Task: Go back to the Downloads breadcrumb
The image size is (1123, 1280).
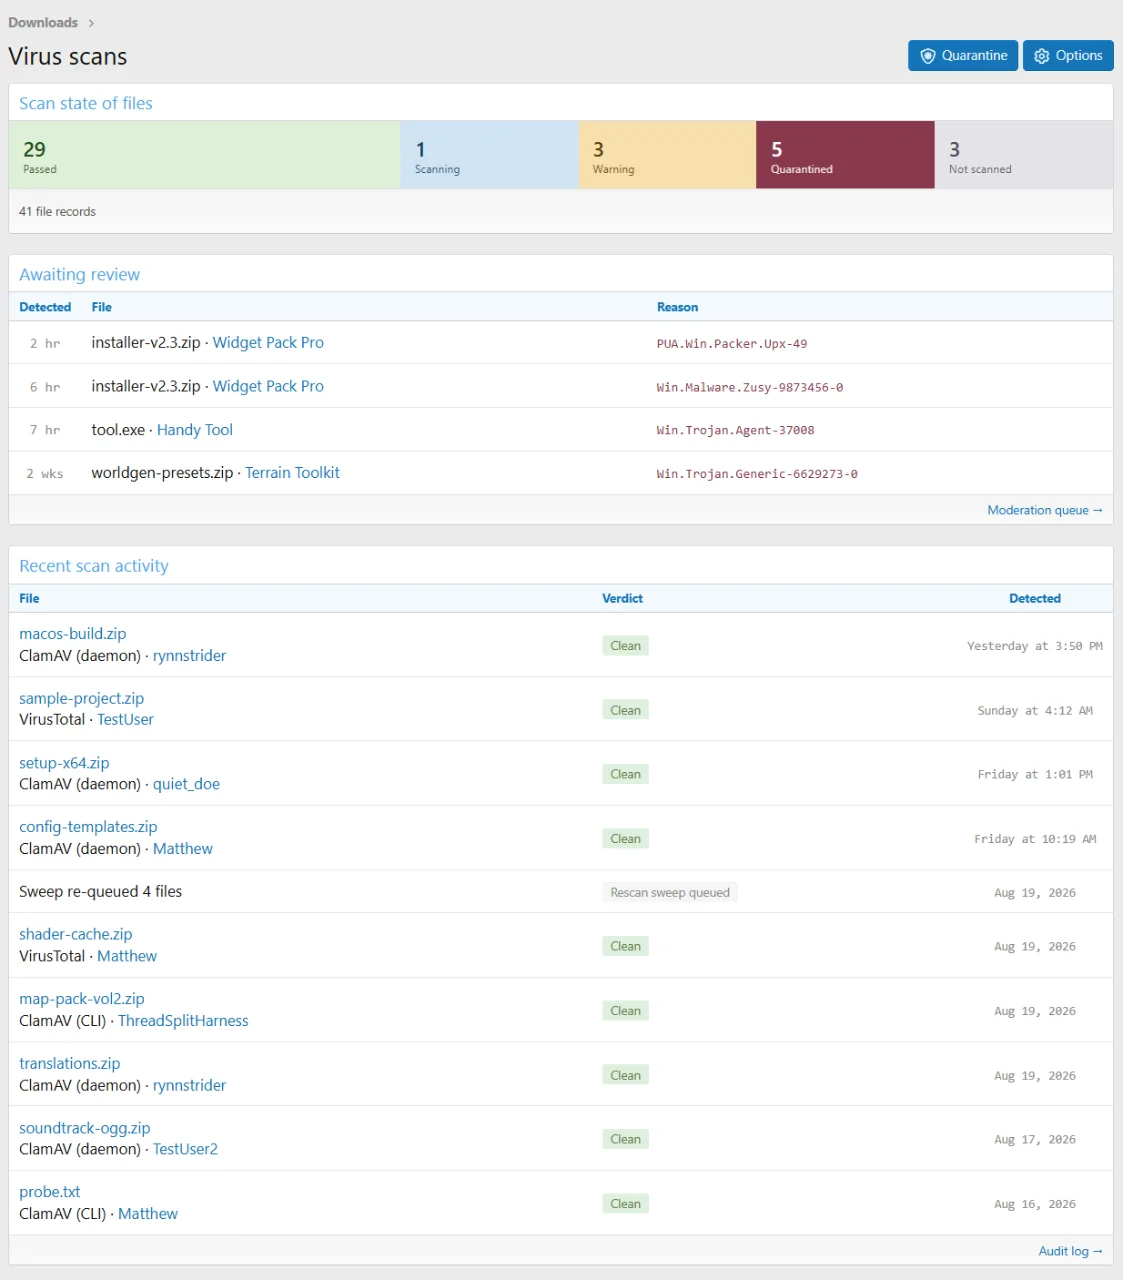Action: (43, 22)
